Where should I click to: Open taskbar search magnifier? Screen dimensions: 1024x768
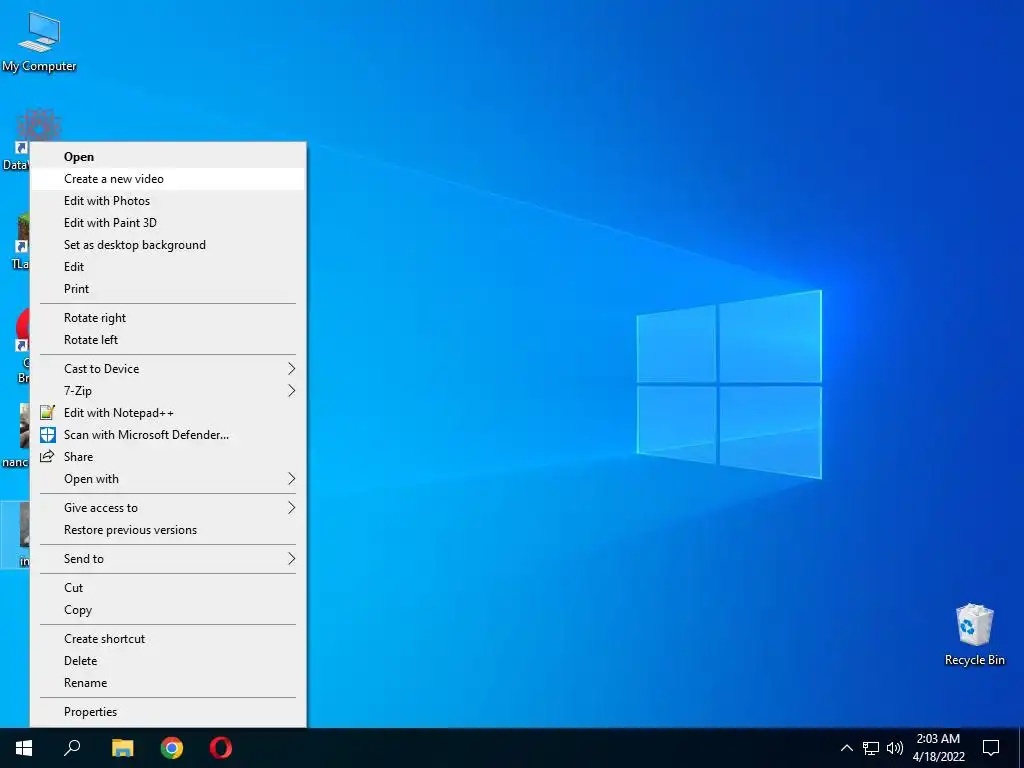[72, 748]
